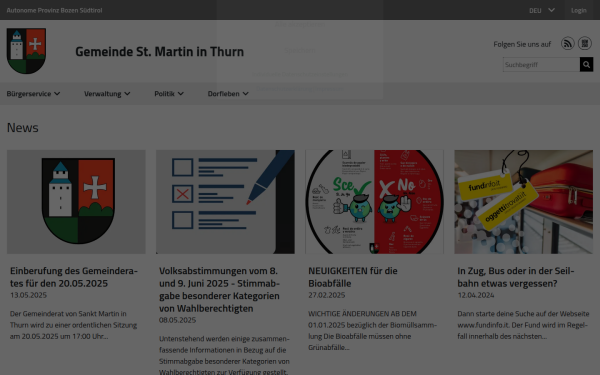Click the magnifier search button

(586, 65)
